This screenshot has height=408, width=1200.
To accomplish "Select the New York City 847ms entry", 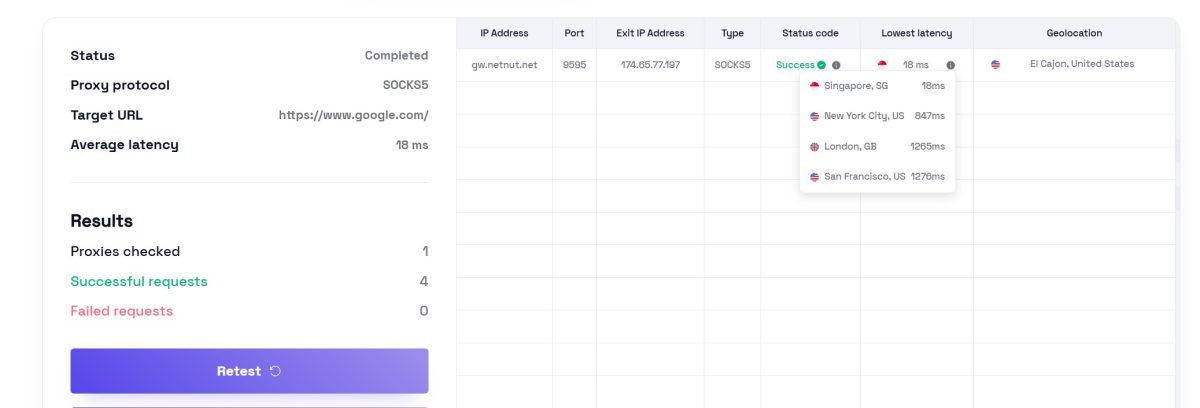I will click(x=877, y=116).
